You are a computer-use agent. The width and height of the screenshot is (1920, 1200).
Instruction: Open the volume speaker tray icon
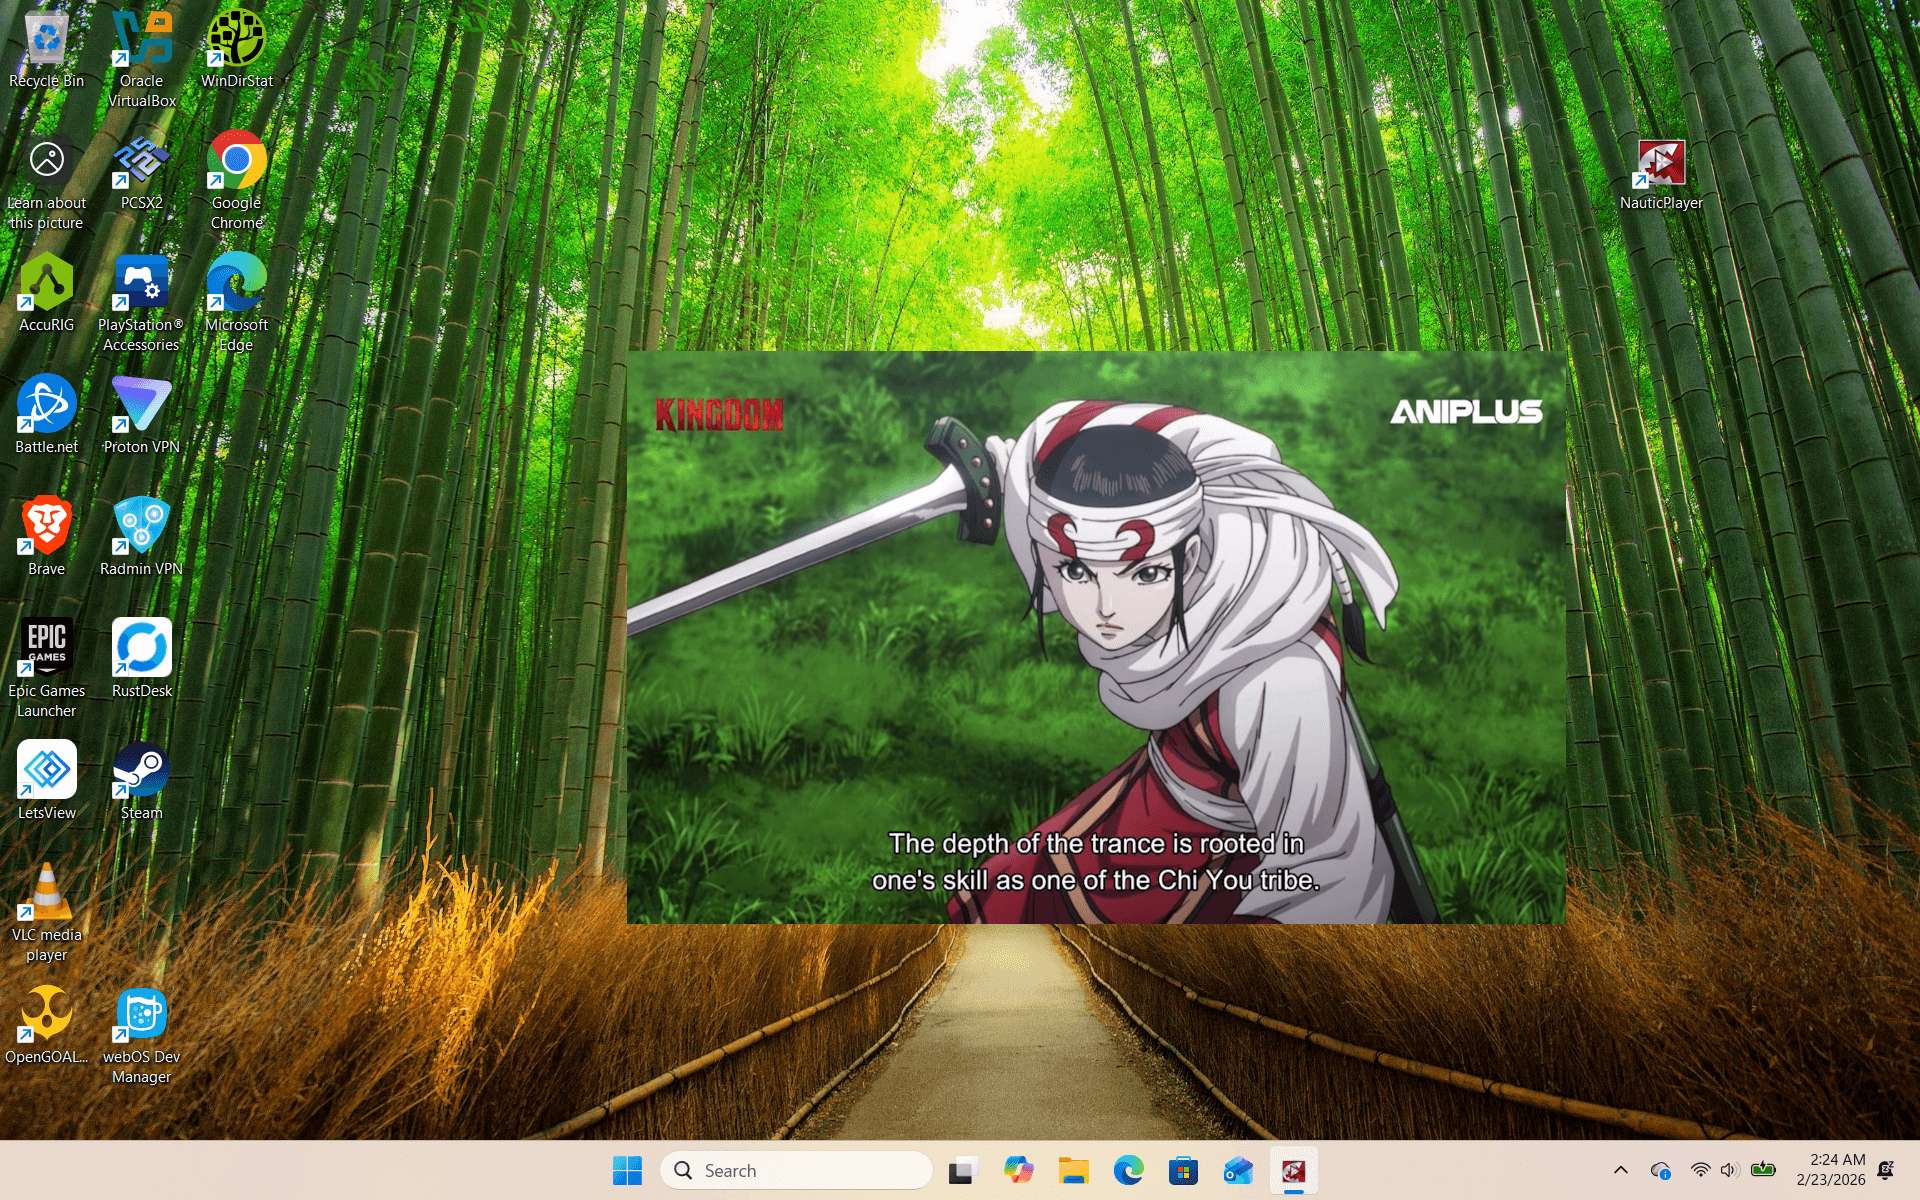[1729, 1170]
